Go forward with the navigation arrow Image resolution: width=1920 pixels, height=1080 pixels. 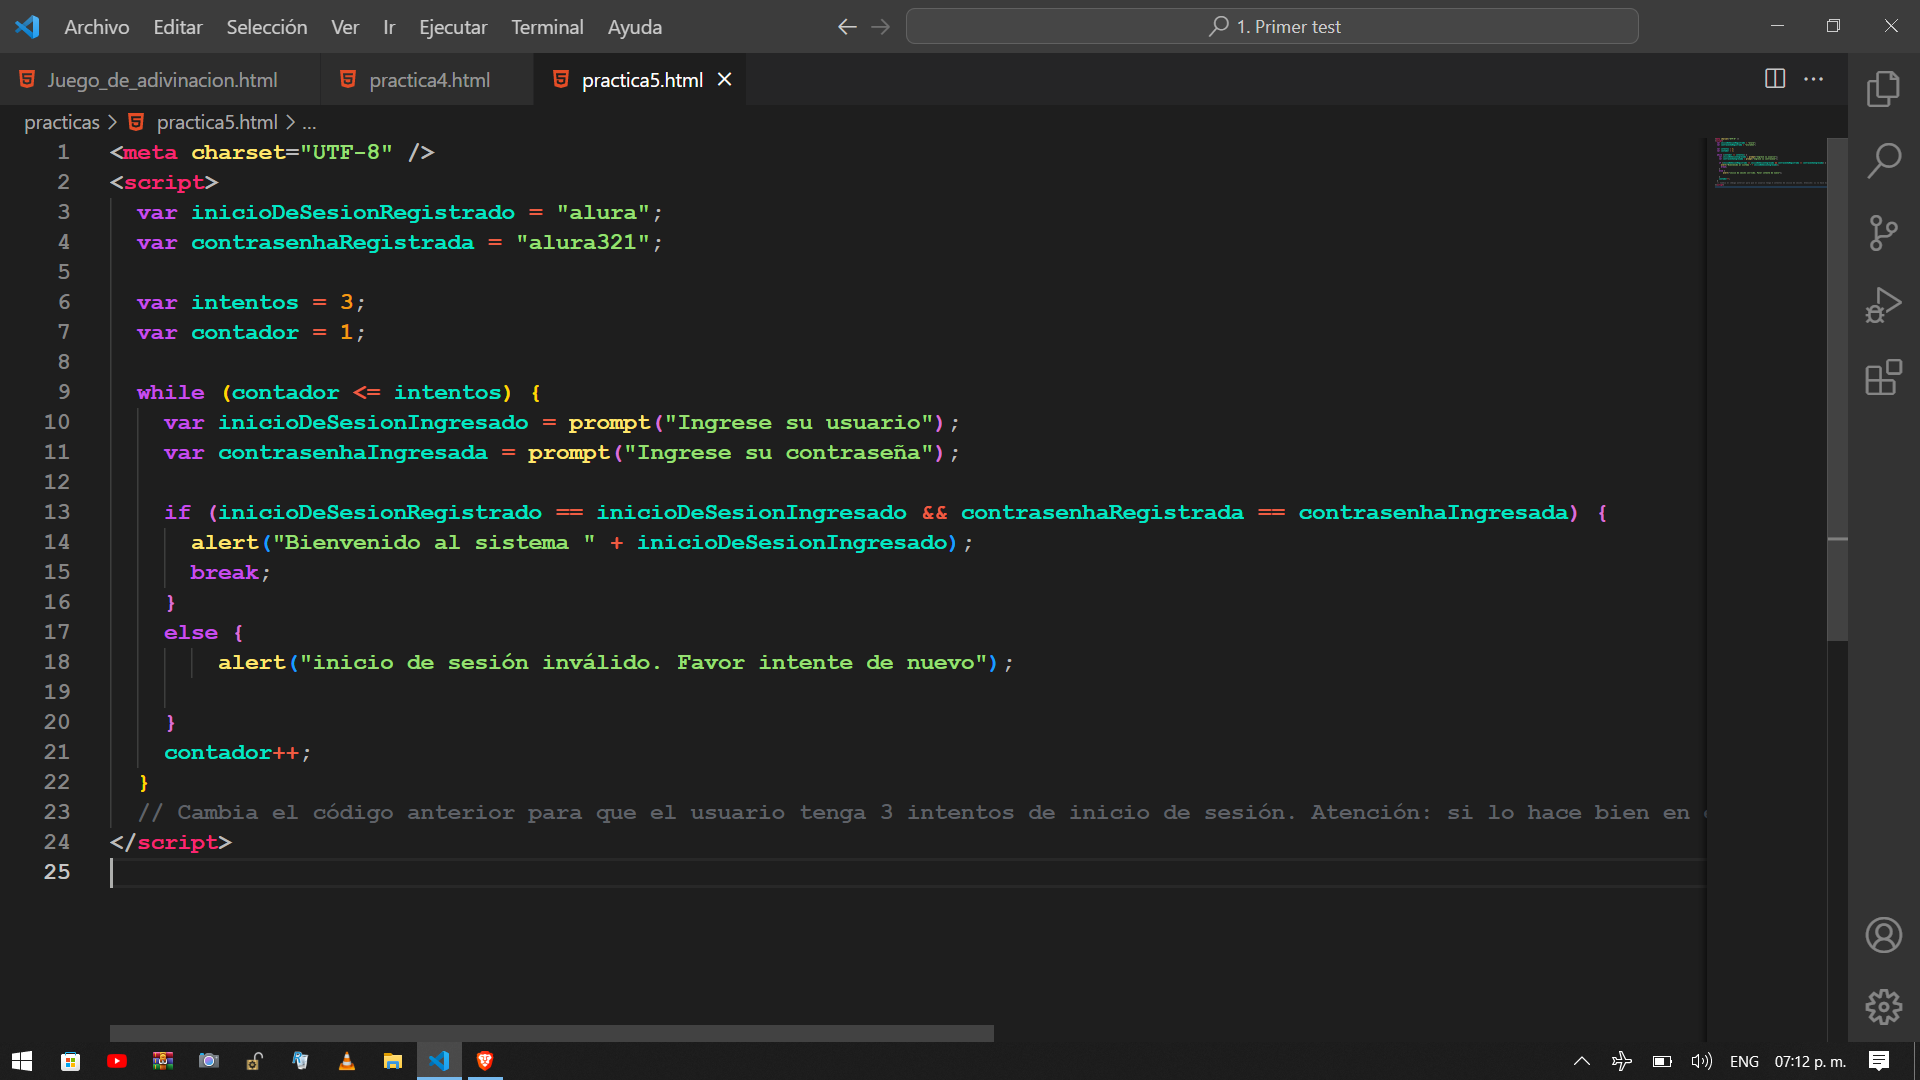(880, 27)
